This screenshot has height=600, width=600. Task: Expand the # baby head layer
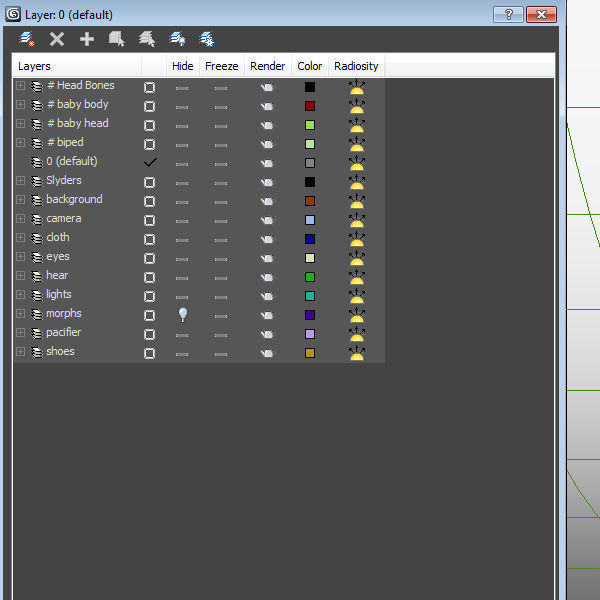[20, 124]
